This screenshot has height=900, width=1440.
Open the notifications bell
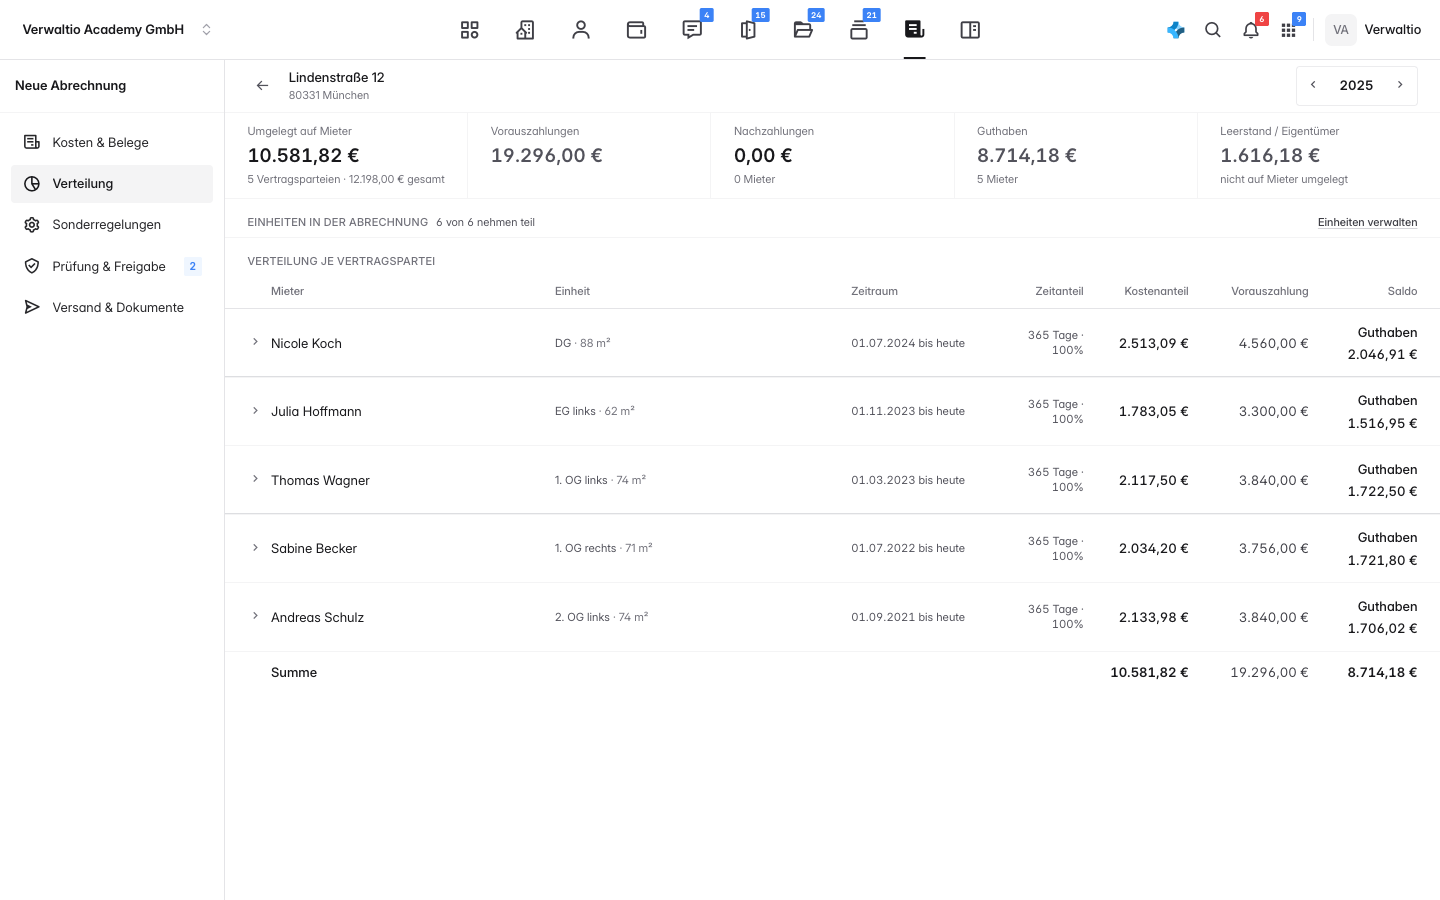click(x=1251, y=30)
